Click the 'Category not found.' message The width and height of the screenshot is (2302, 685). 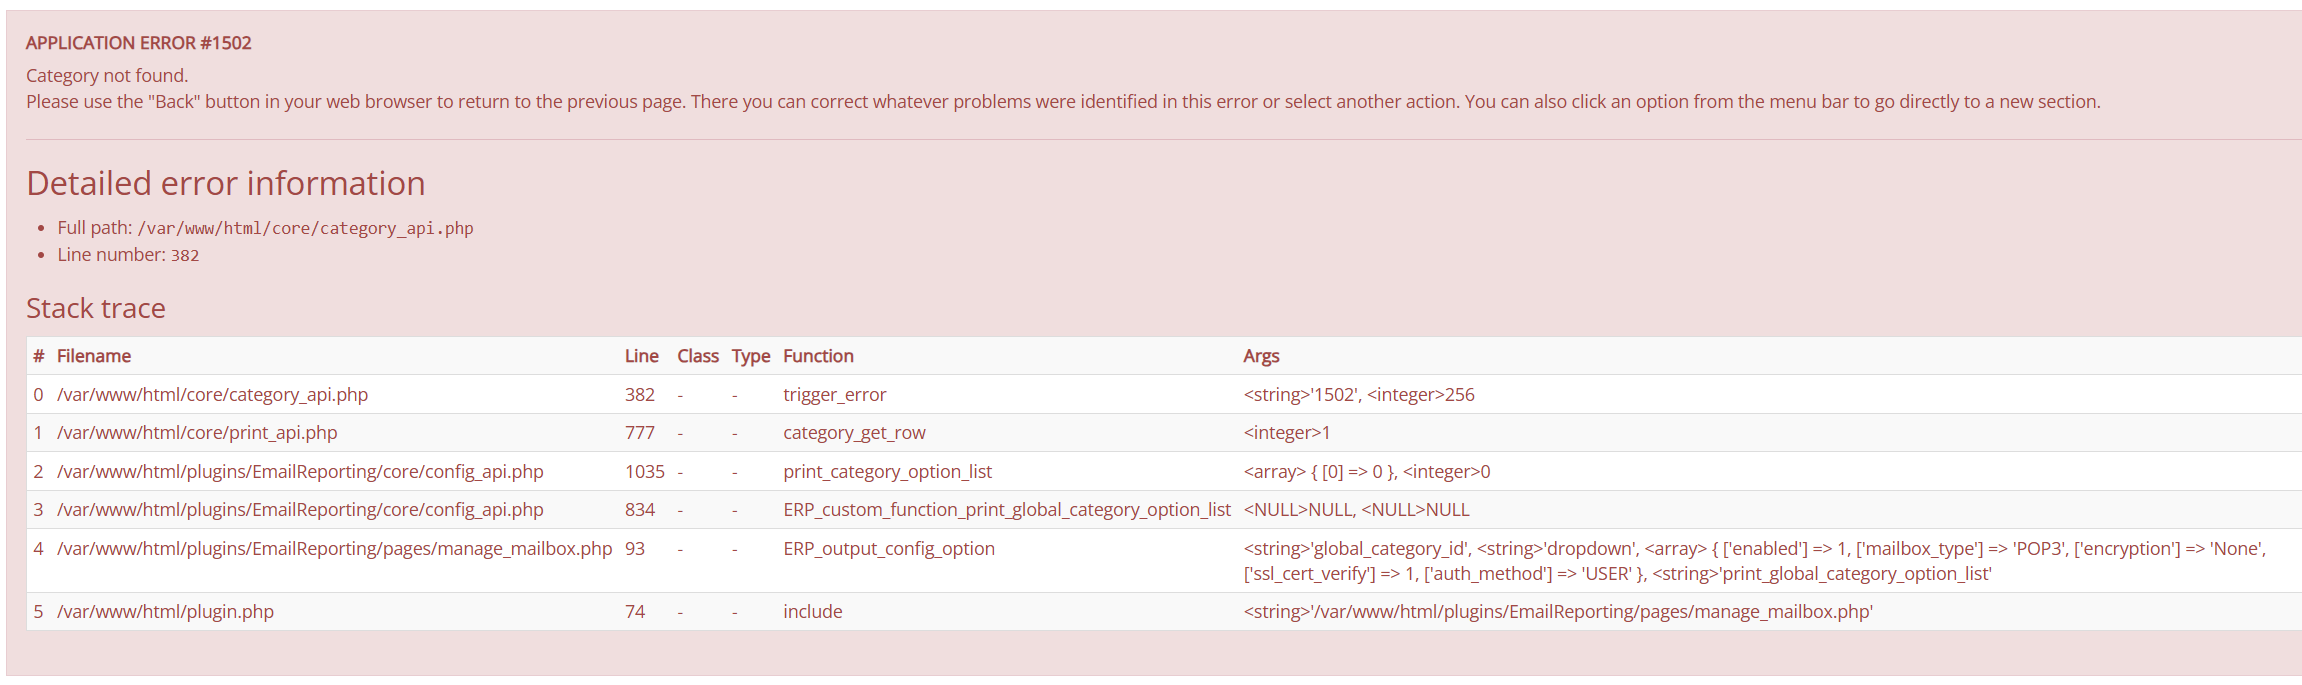click(107, 75)
